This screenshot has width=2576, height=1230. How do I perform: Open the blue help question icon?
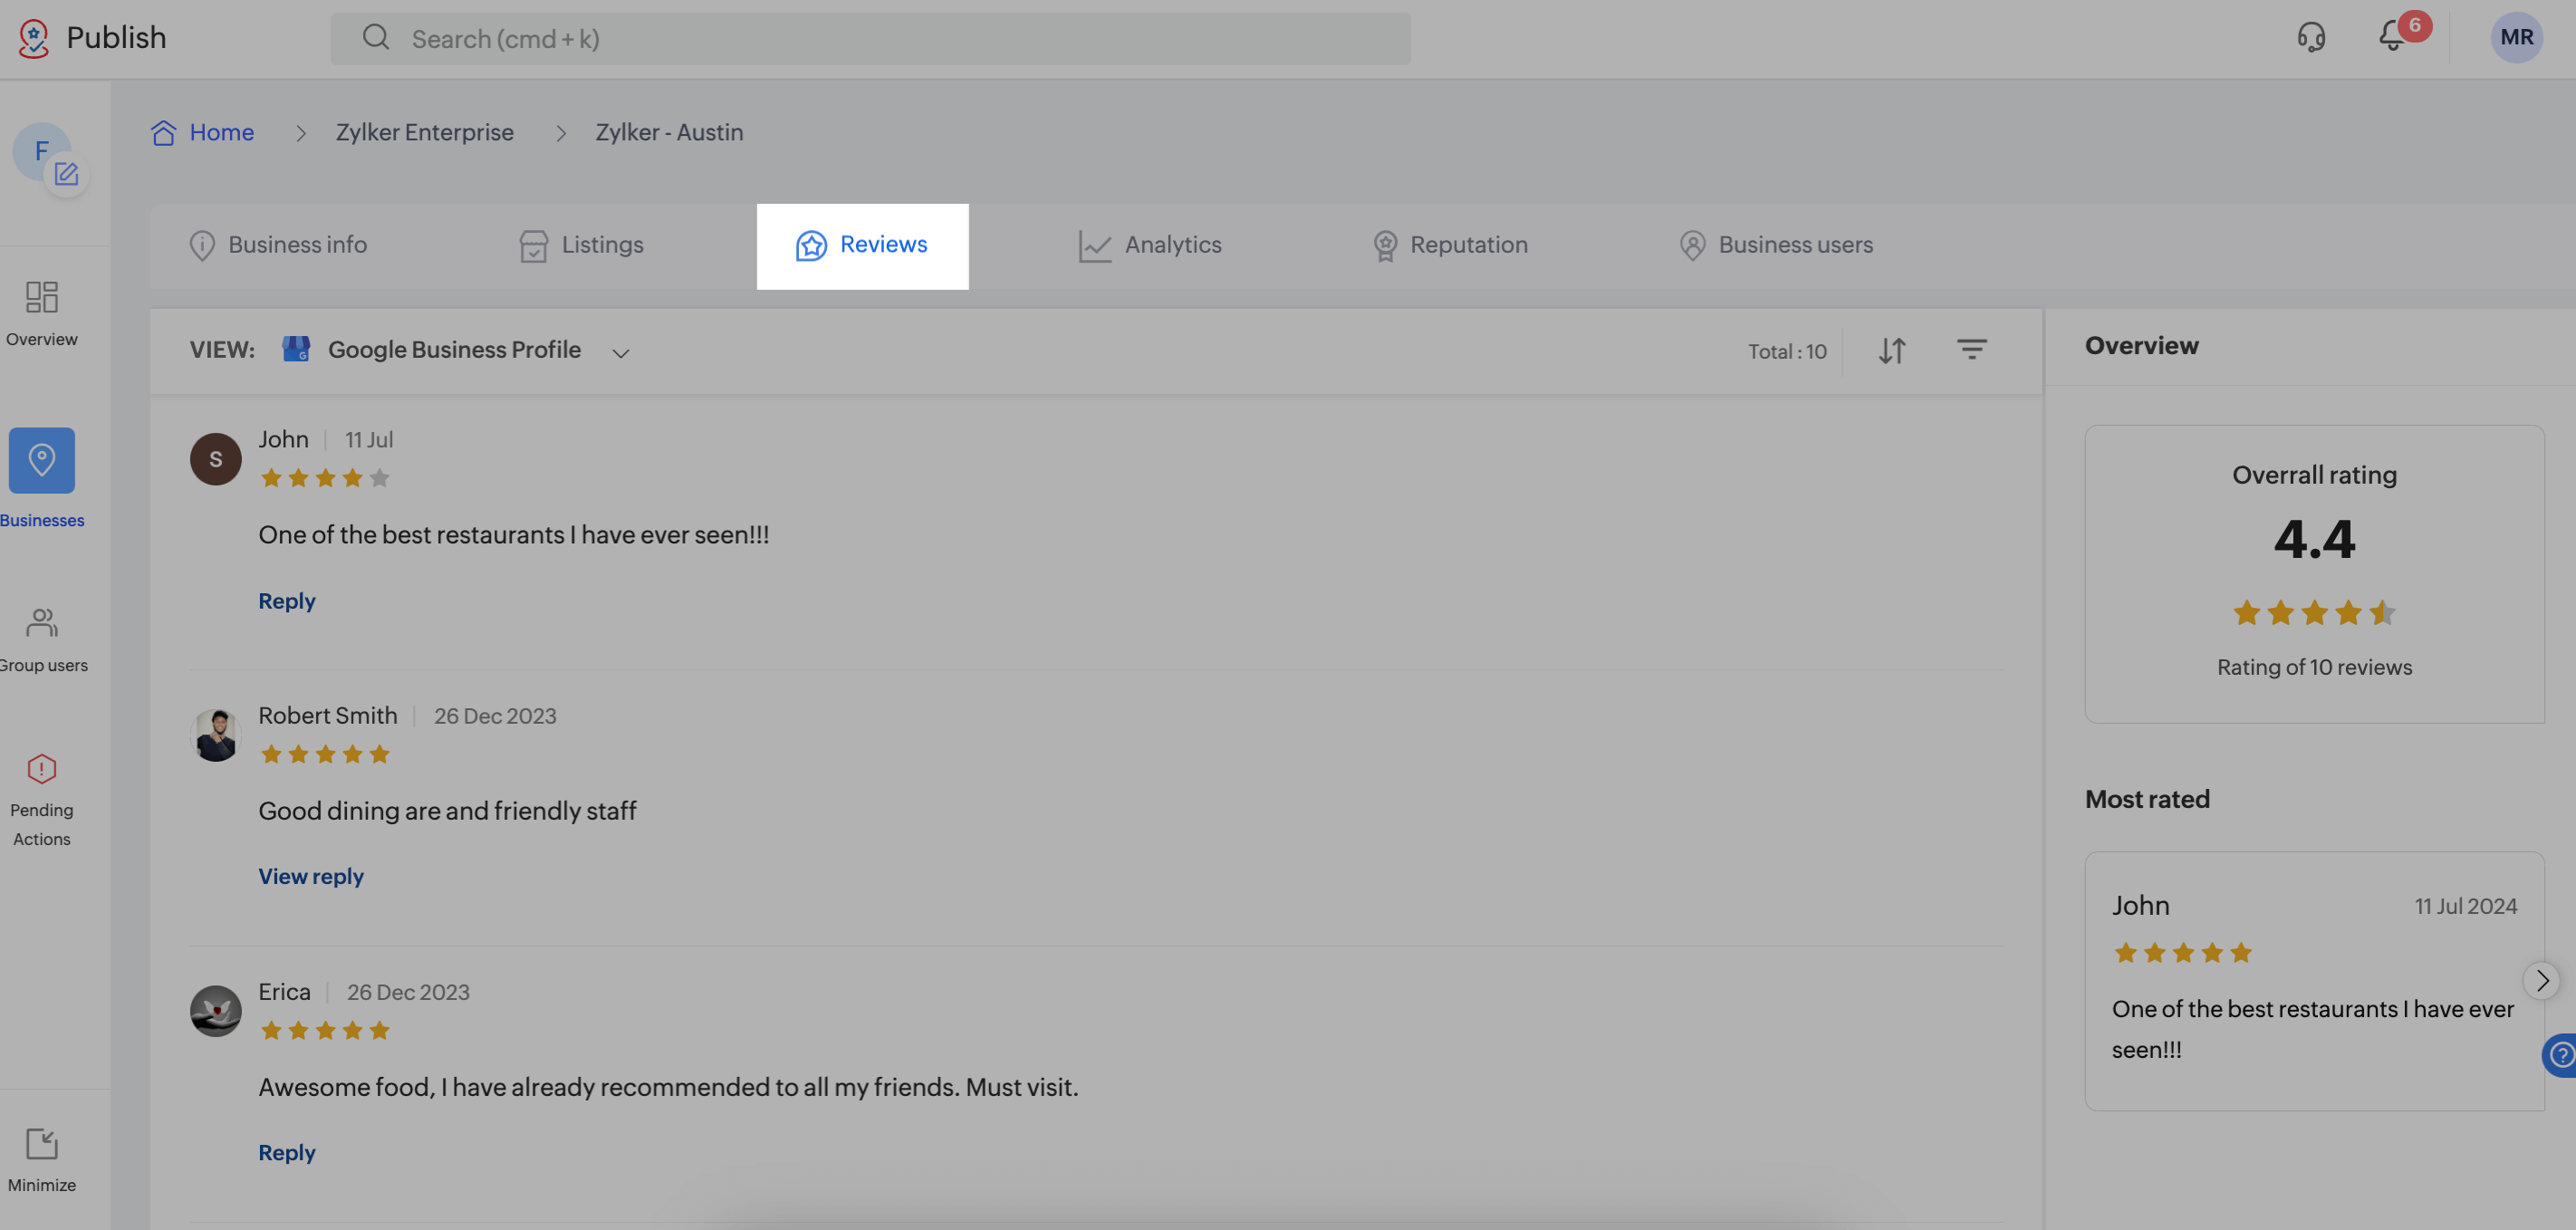2561,1054
